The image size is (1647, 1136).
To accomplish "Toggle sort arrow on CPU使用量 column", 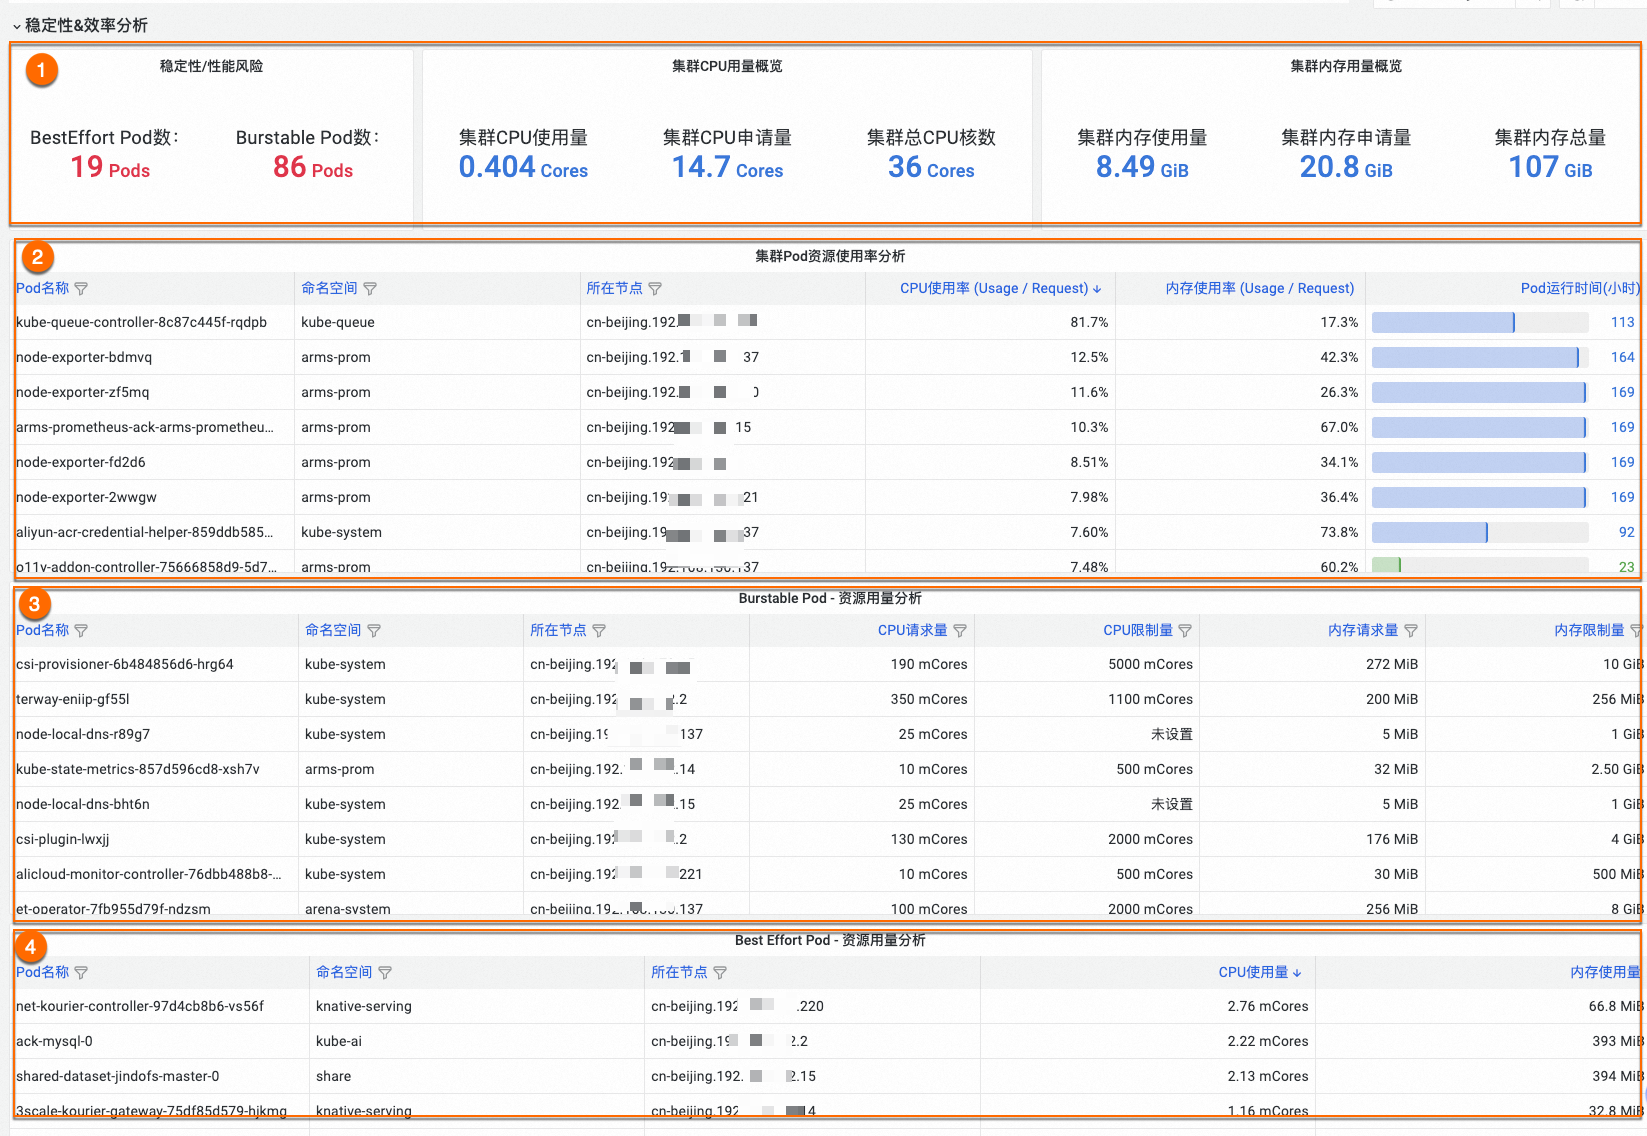I will 1297,973.
